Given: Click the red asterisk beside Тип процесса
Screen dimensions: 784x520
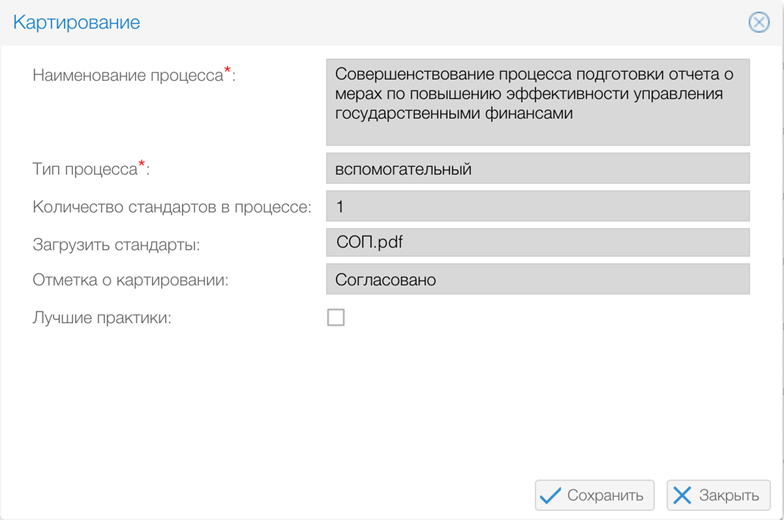Looking at the screenshot, I should coord(142,165).
